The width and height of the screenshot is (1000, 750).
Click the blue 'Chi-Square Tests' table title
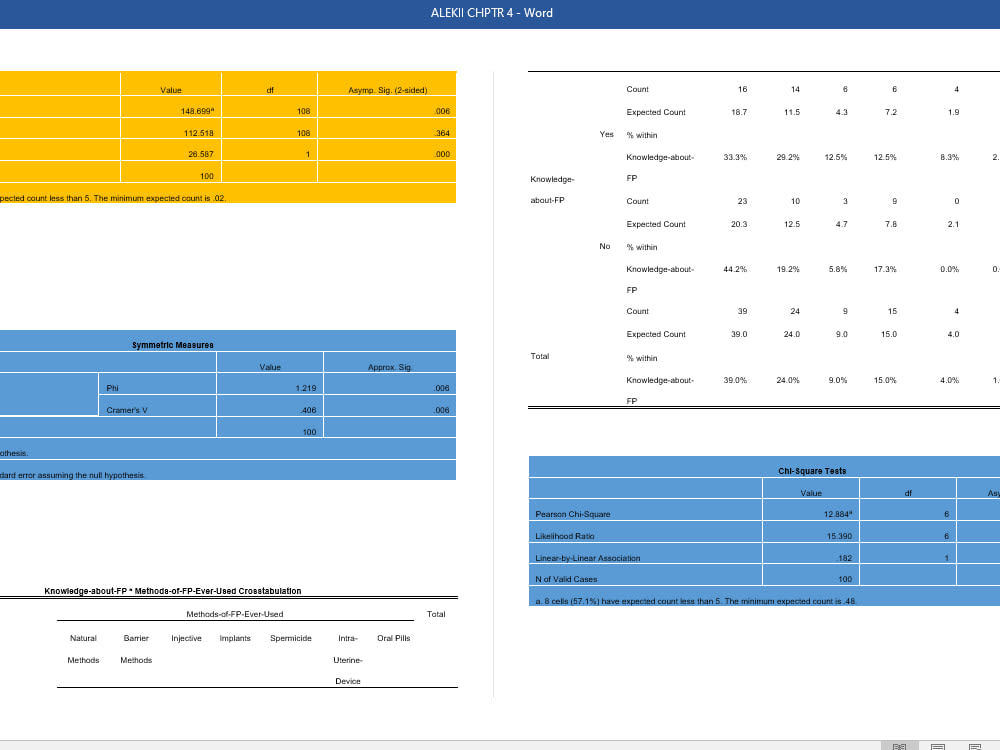(812, 471)
